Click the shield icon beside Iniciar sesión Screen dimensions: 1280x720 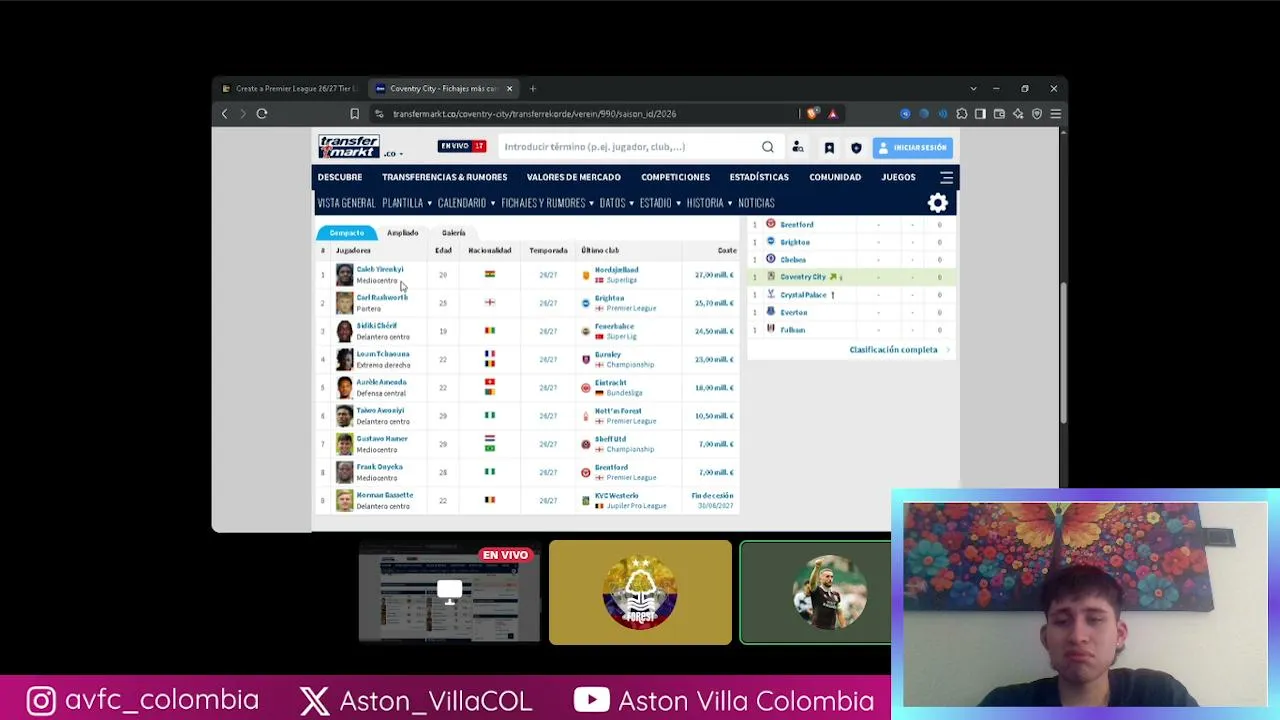(856, 148)
